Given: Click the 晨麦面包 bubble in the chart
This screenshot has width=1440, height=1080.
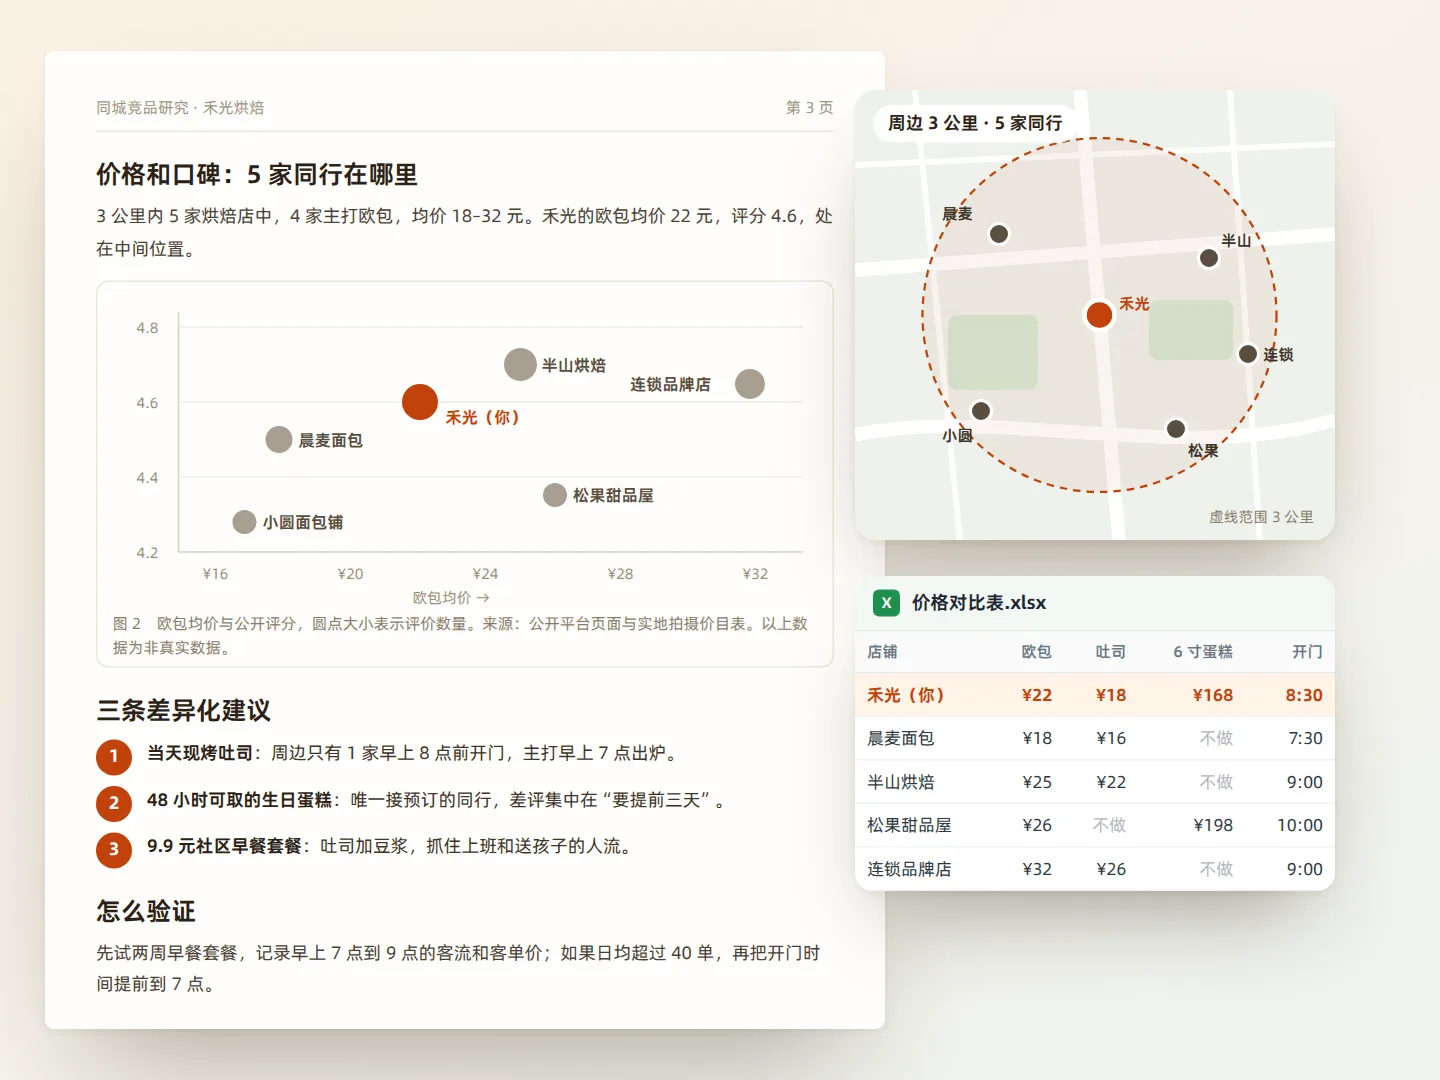Looking at the screenshot, I should [x=279, y=440].
